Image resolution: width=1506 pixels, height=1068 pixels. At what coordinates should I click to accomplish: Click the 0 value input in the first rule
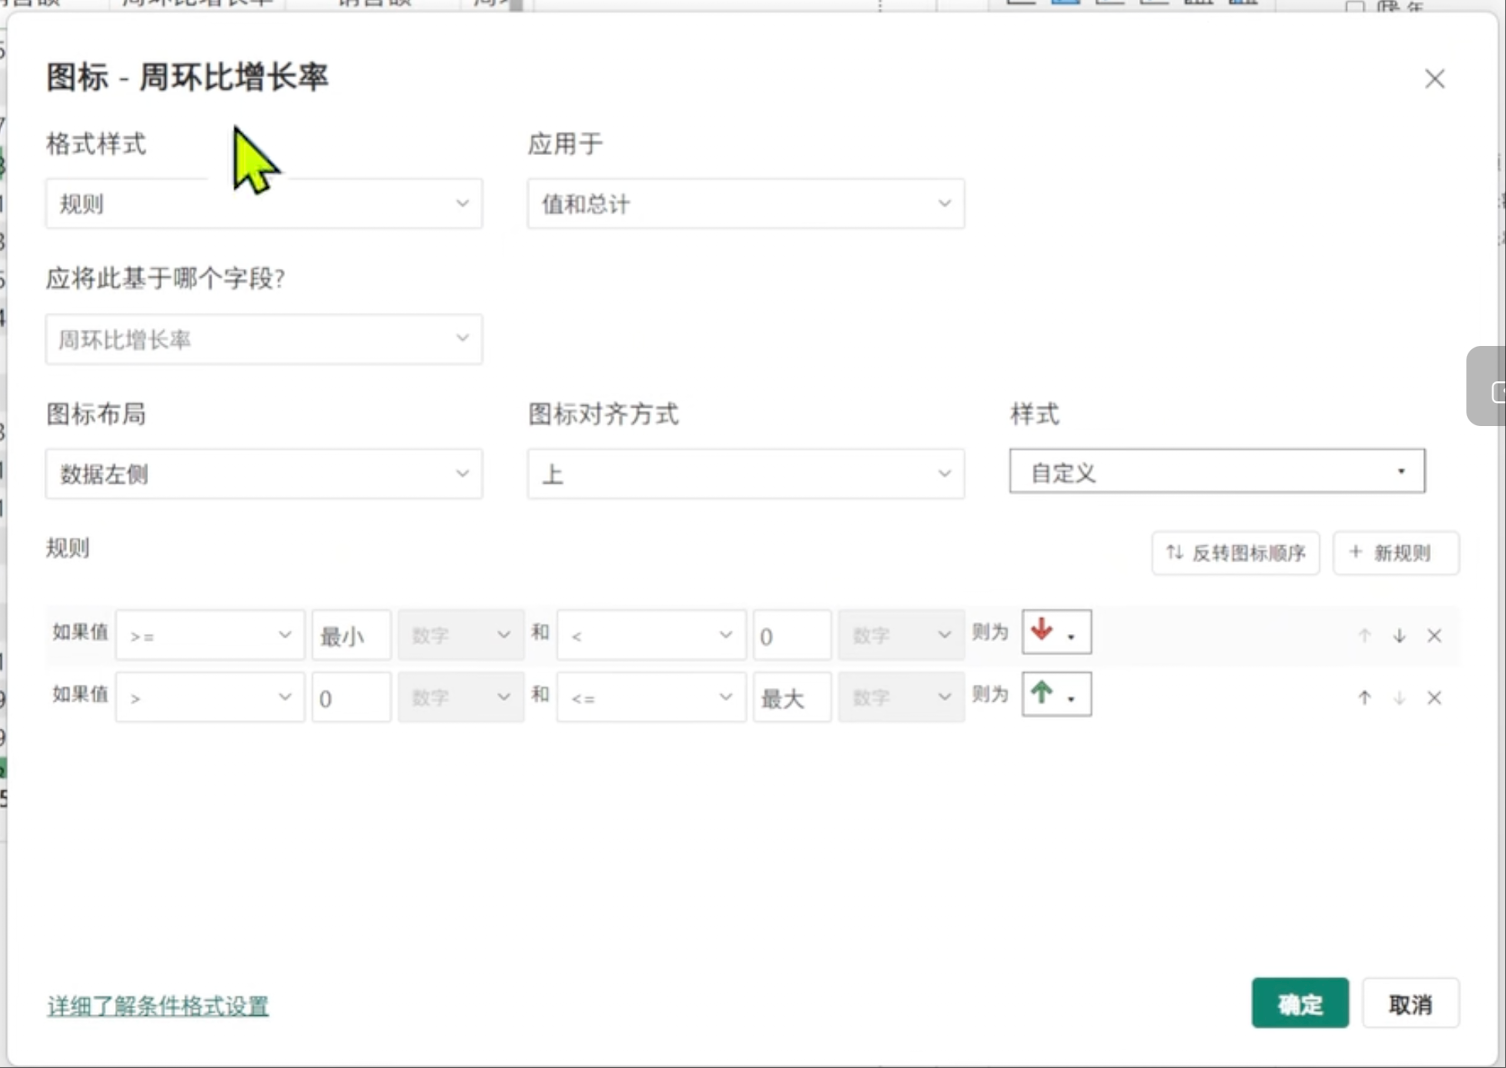pos(791,634)
